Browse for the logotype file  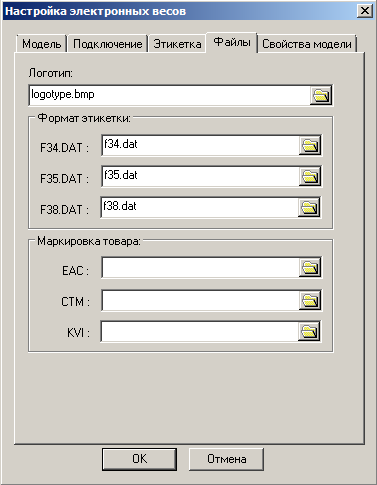click(x=321, y=96)
